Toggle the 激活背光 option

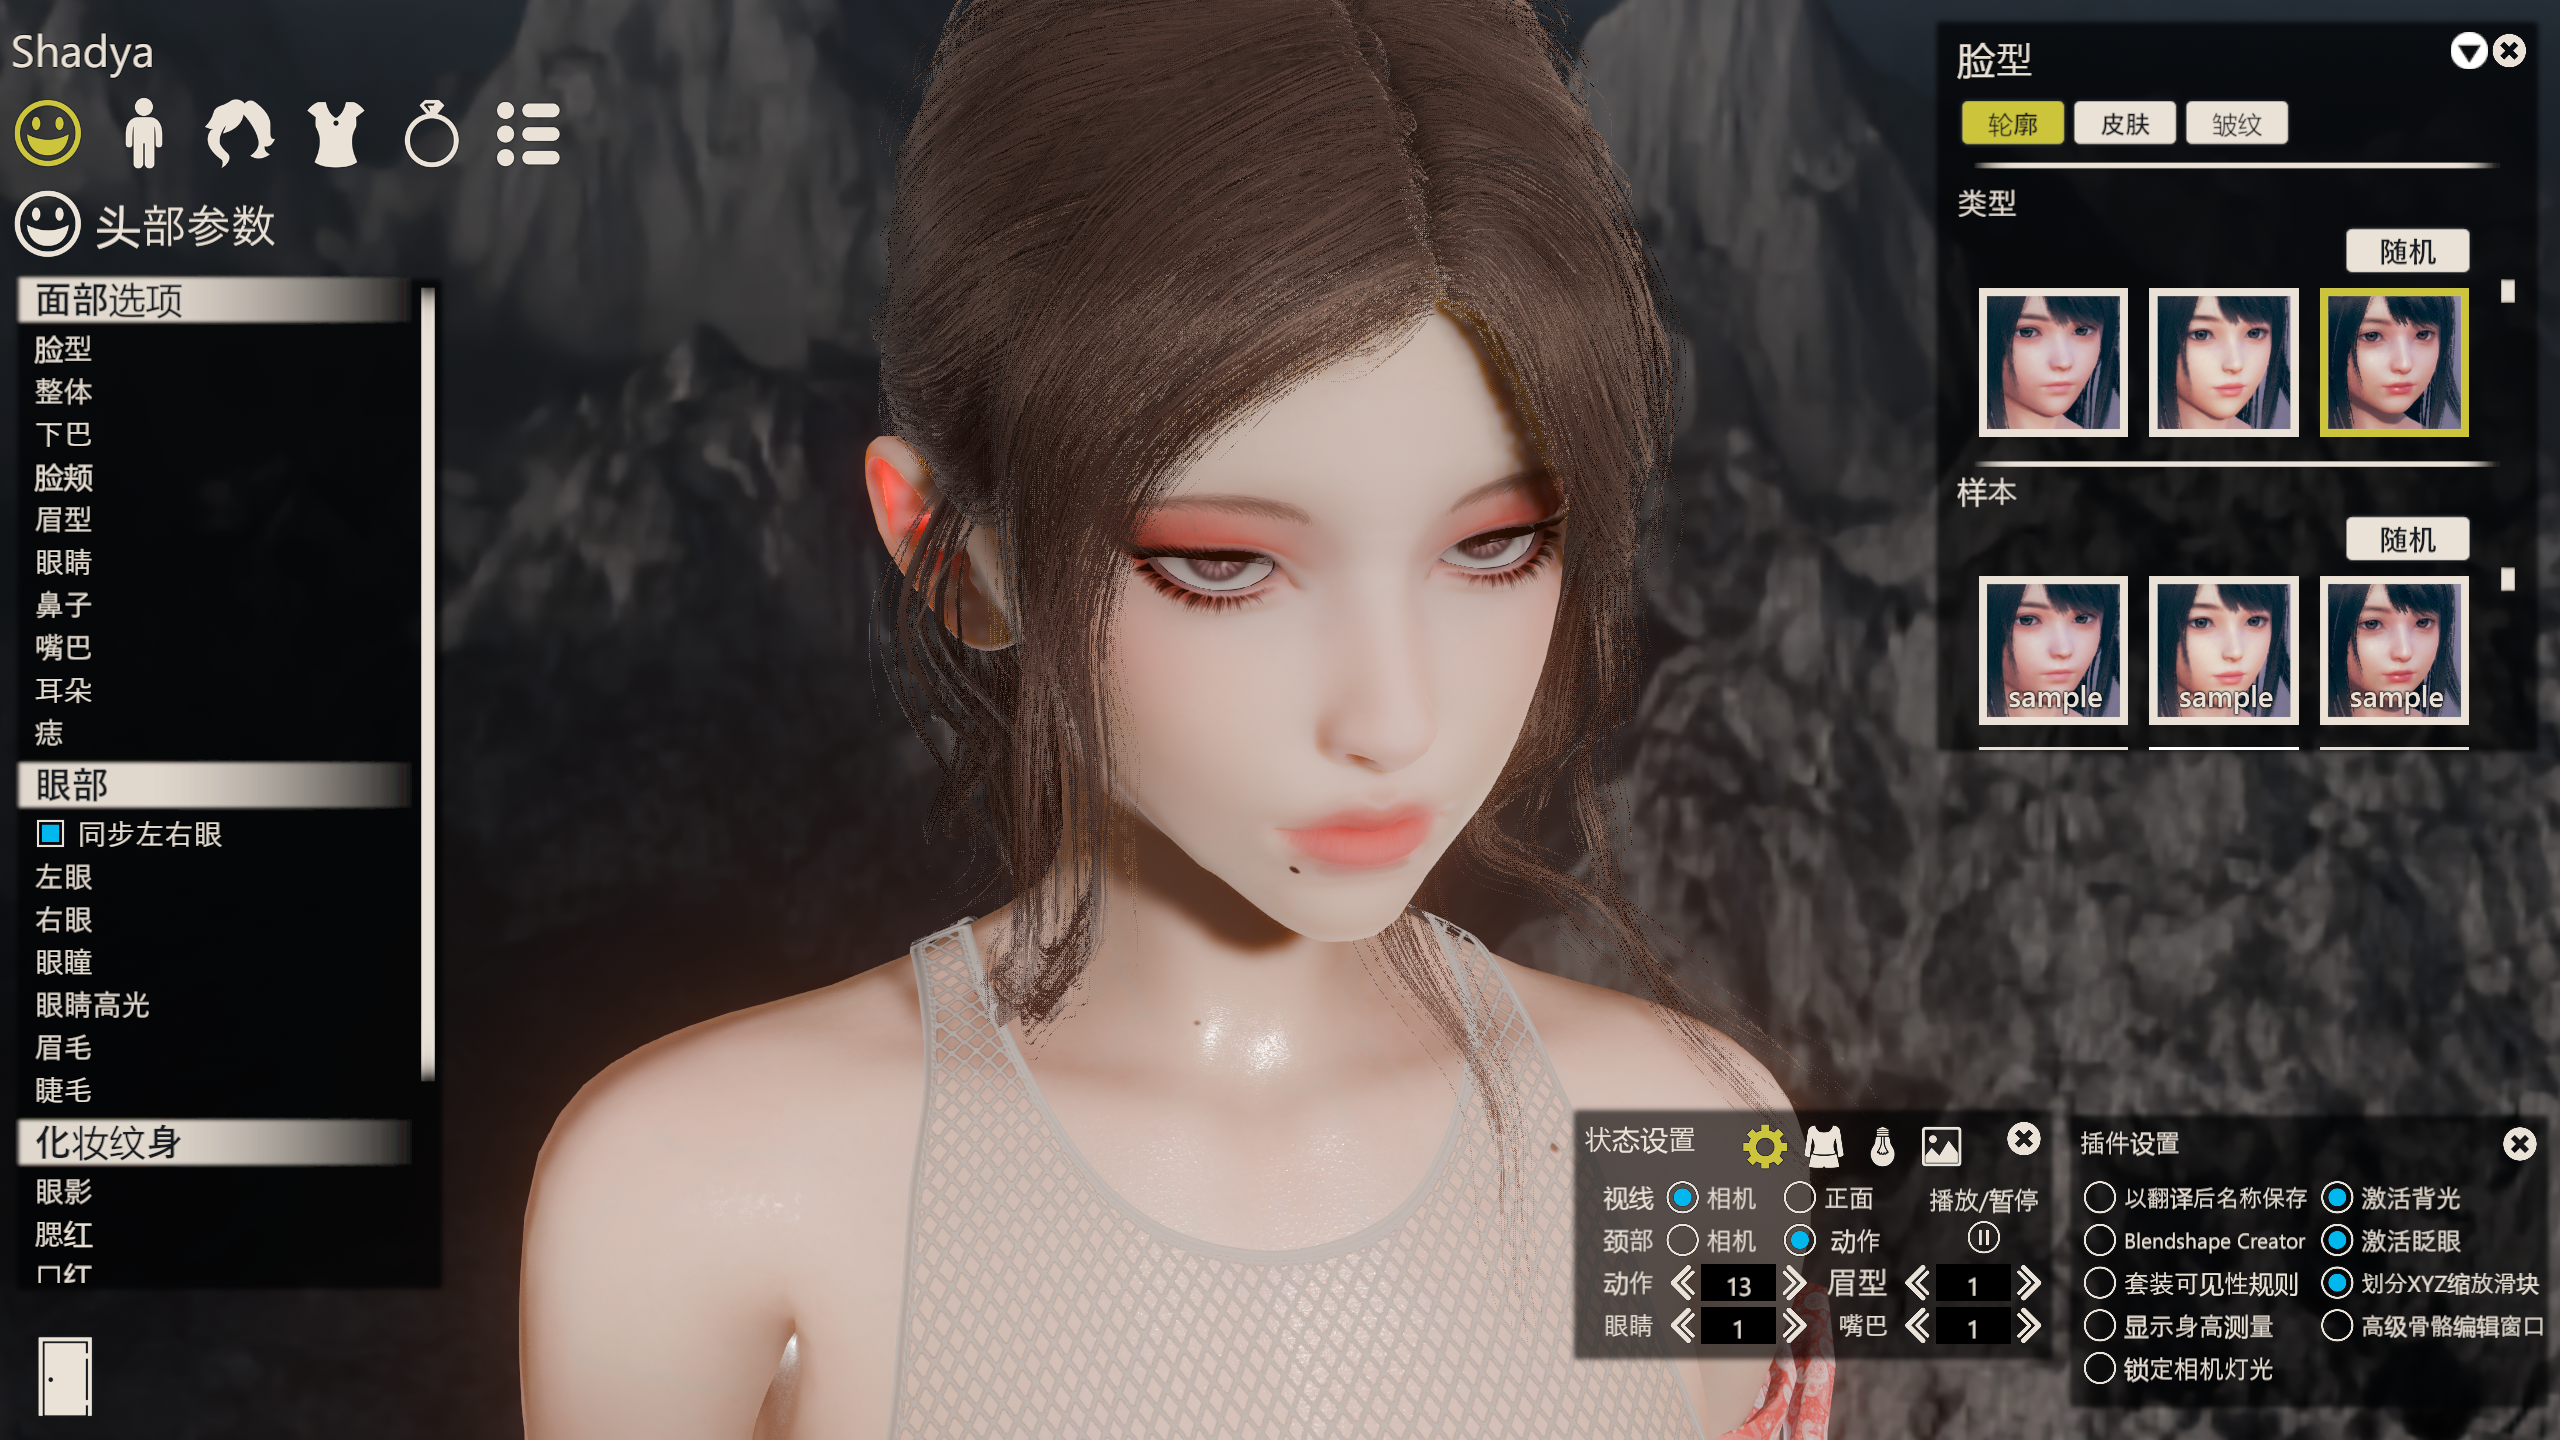pyautogui.click(x=2337, y=1197)
